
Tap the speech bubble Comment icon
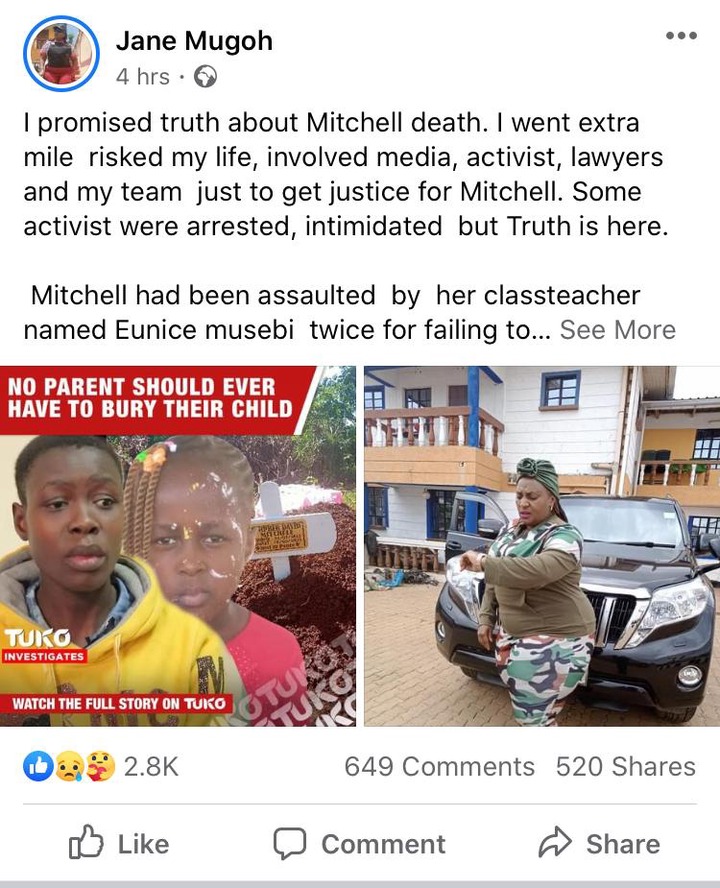pos(290,843)
